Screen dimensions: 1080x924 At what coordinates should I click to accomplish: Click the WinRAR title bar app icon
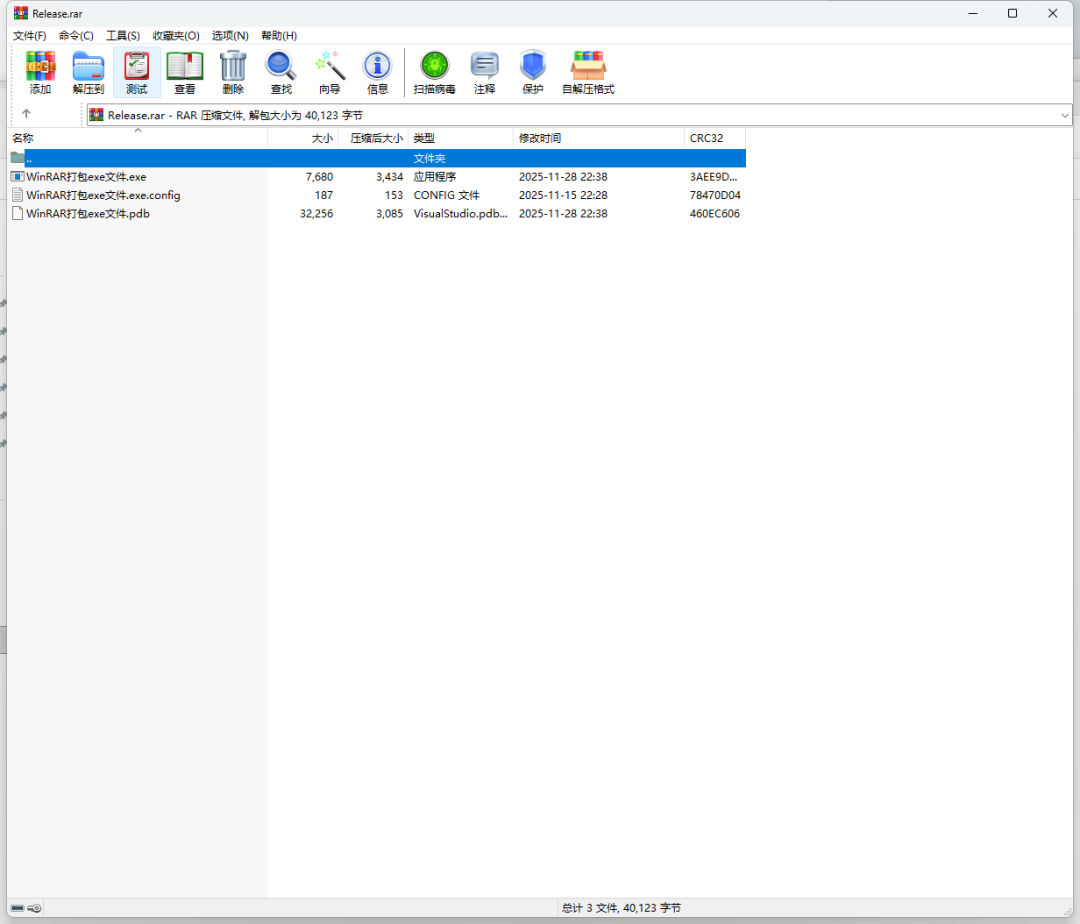click(x=21, y=13)
